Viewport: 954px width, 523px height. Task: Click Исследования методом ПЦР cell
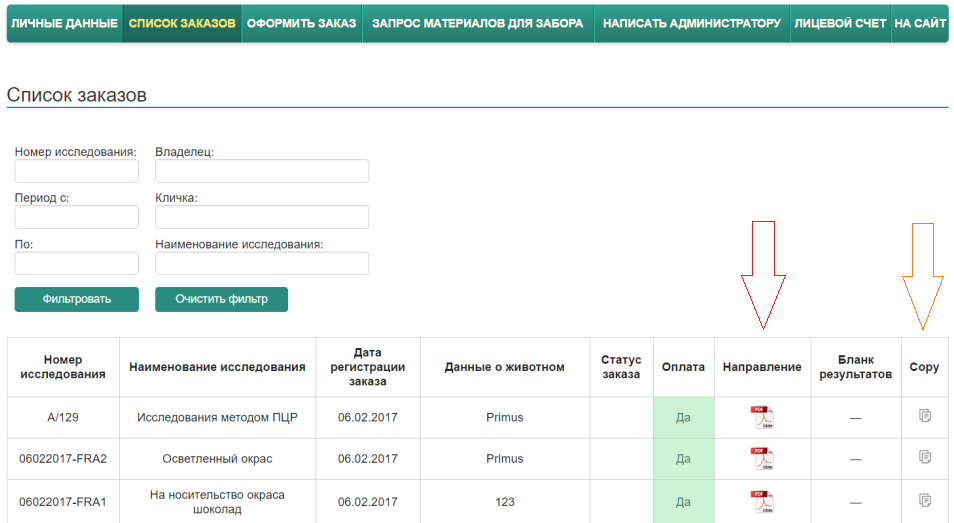217,417
